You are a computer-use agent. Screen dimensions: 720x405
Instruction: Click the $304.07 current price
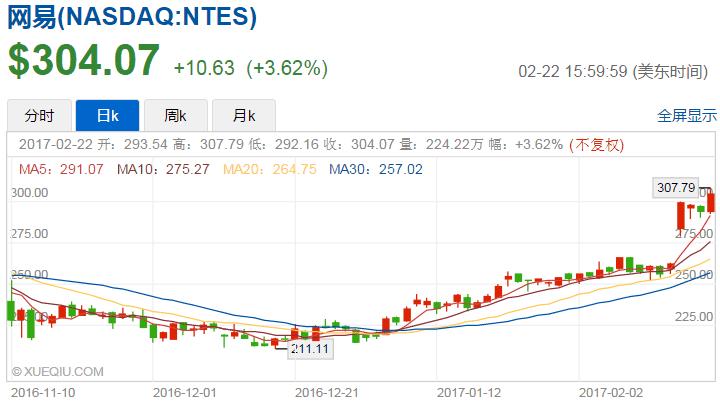click(84, 60)
